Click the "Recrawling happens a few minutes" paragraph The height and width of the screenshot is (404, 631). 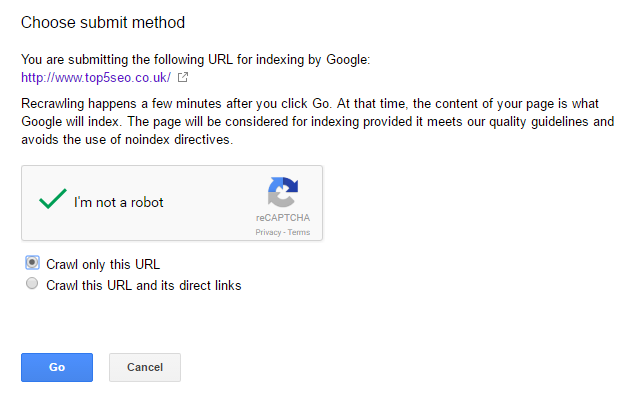318,122
